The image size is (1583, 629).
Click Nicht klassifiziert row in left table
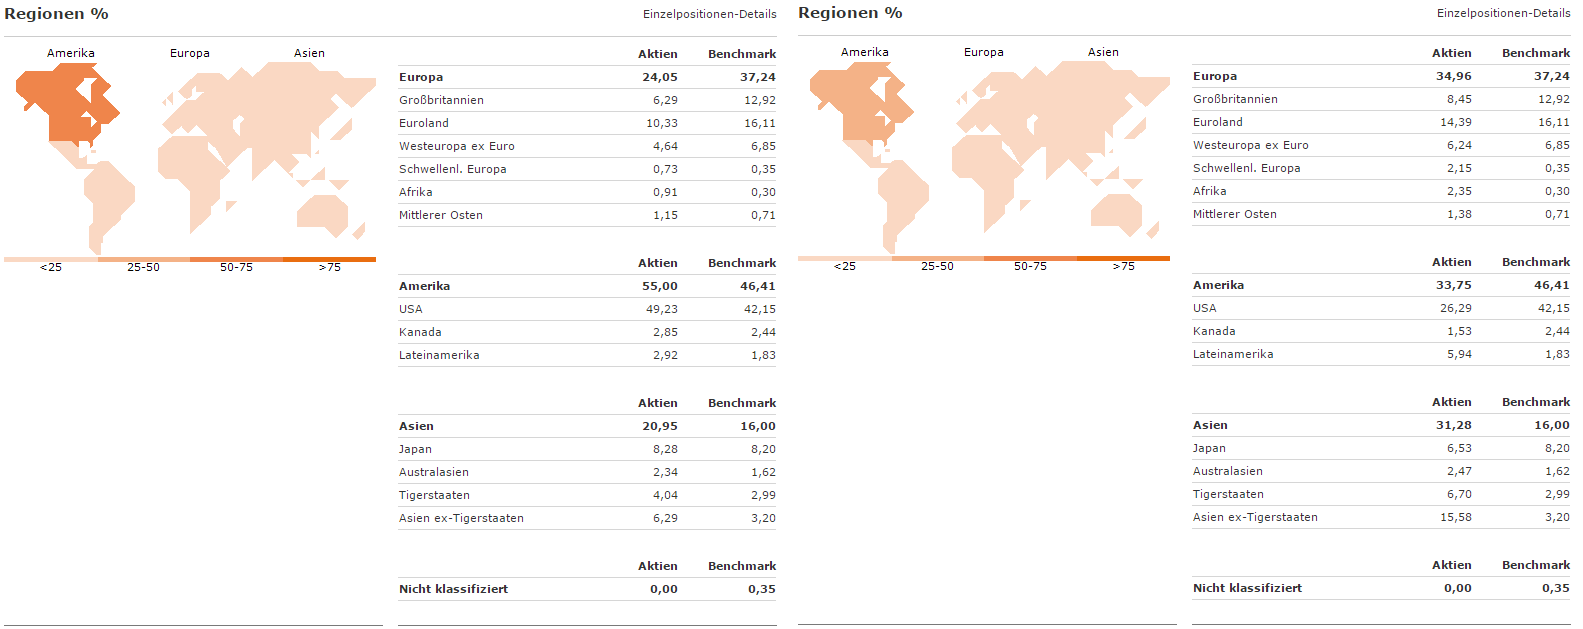(587, 589)
